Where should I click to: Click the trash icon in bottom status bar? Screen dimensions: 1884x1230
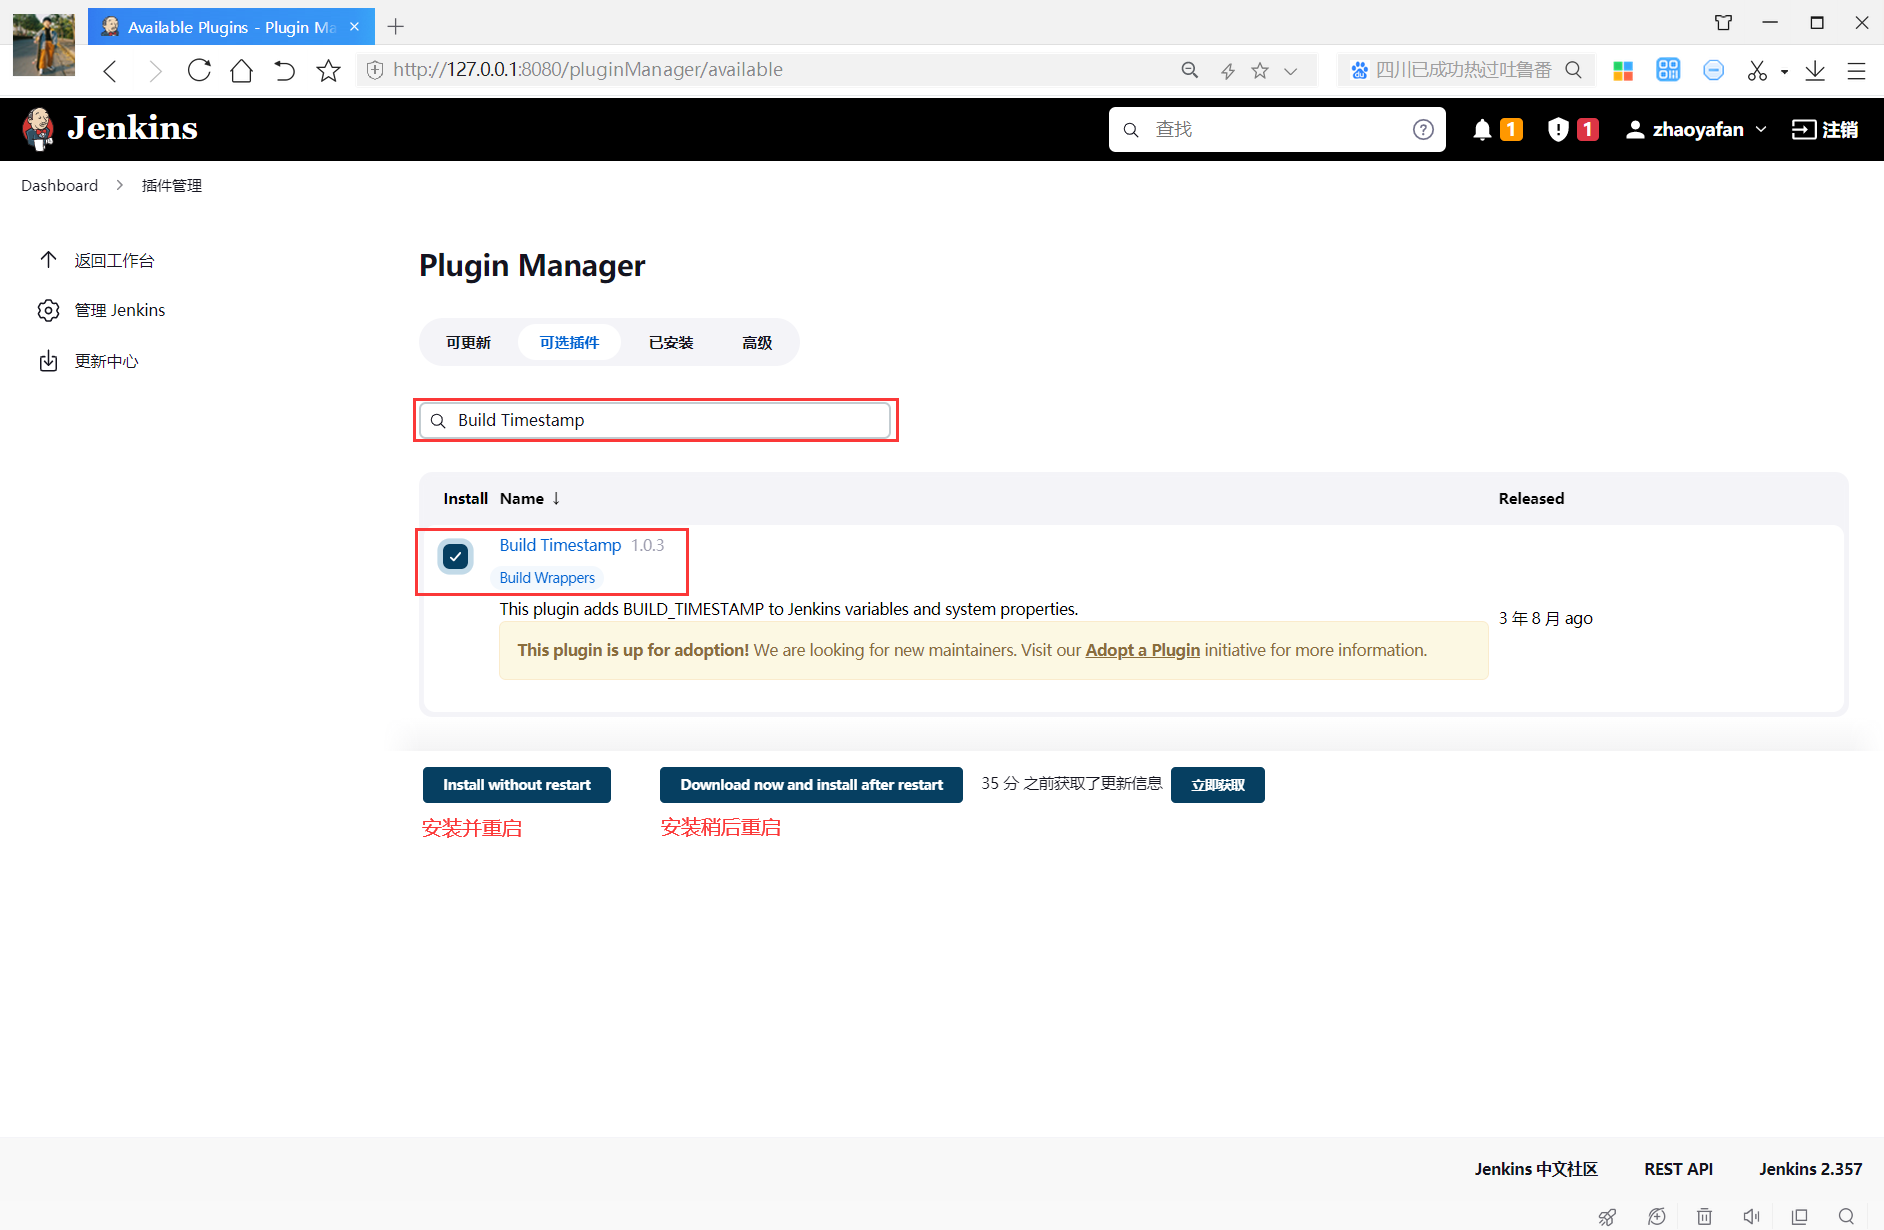[1704, 1216]
